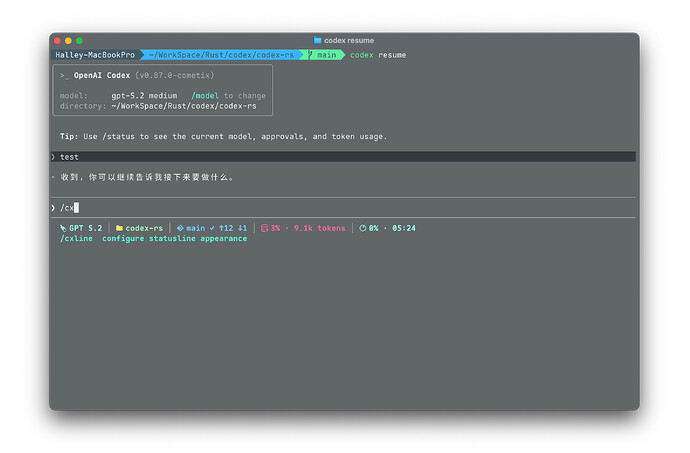Image resolution: width=690 pixels, height=453 pixels.
Task: Click the green maximize window button
Action: pos(79,41)
